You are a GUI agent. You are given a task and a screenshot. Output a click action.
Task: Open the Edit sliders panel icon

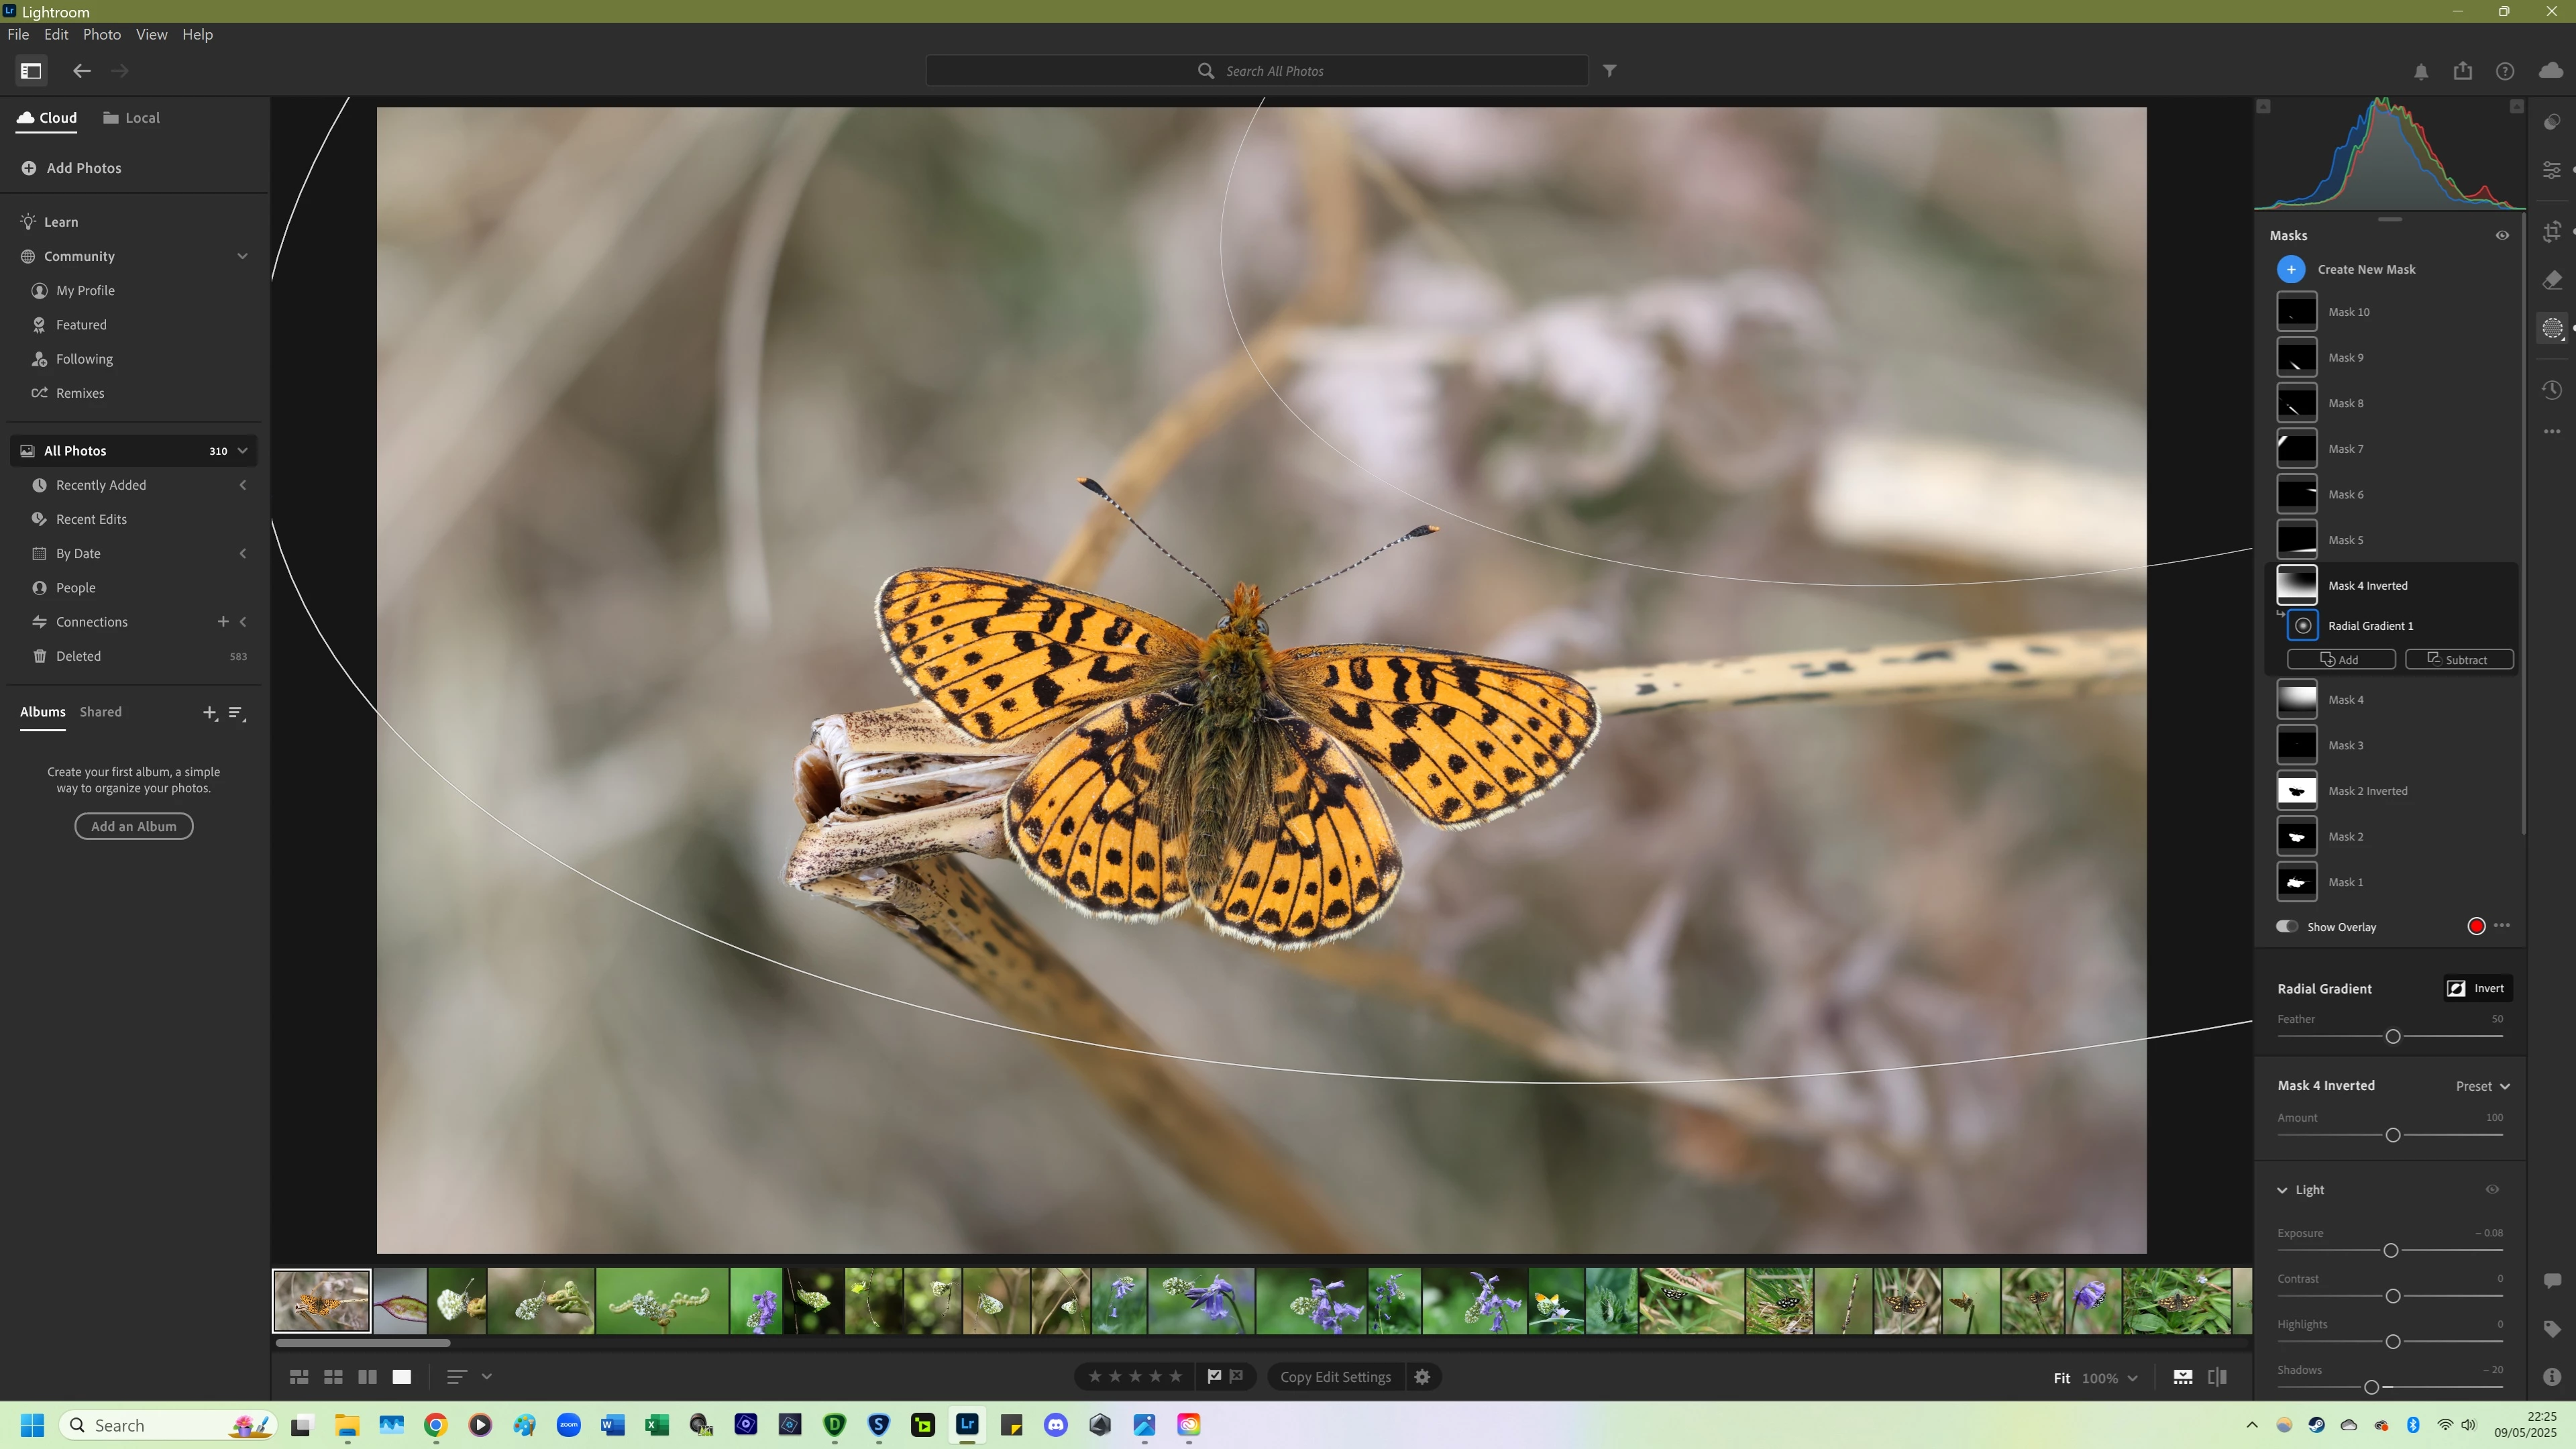[x=2552, y=170]
